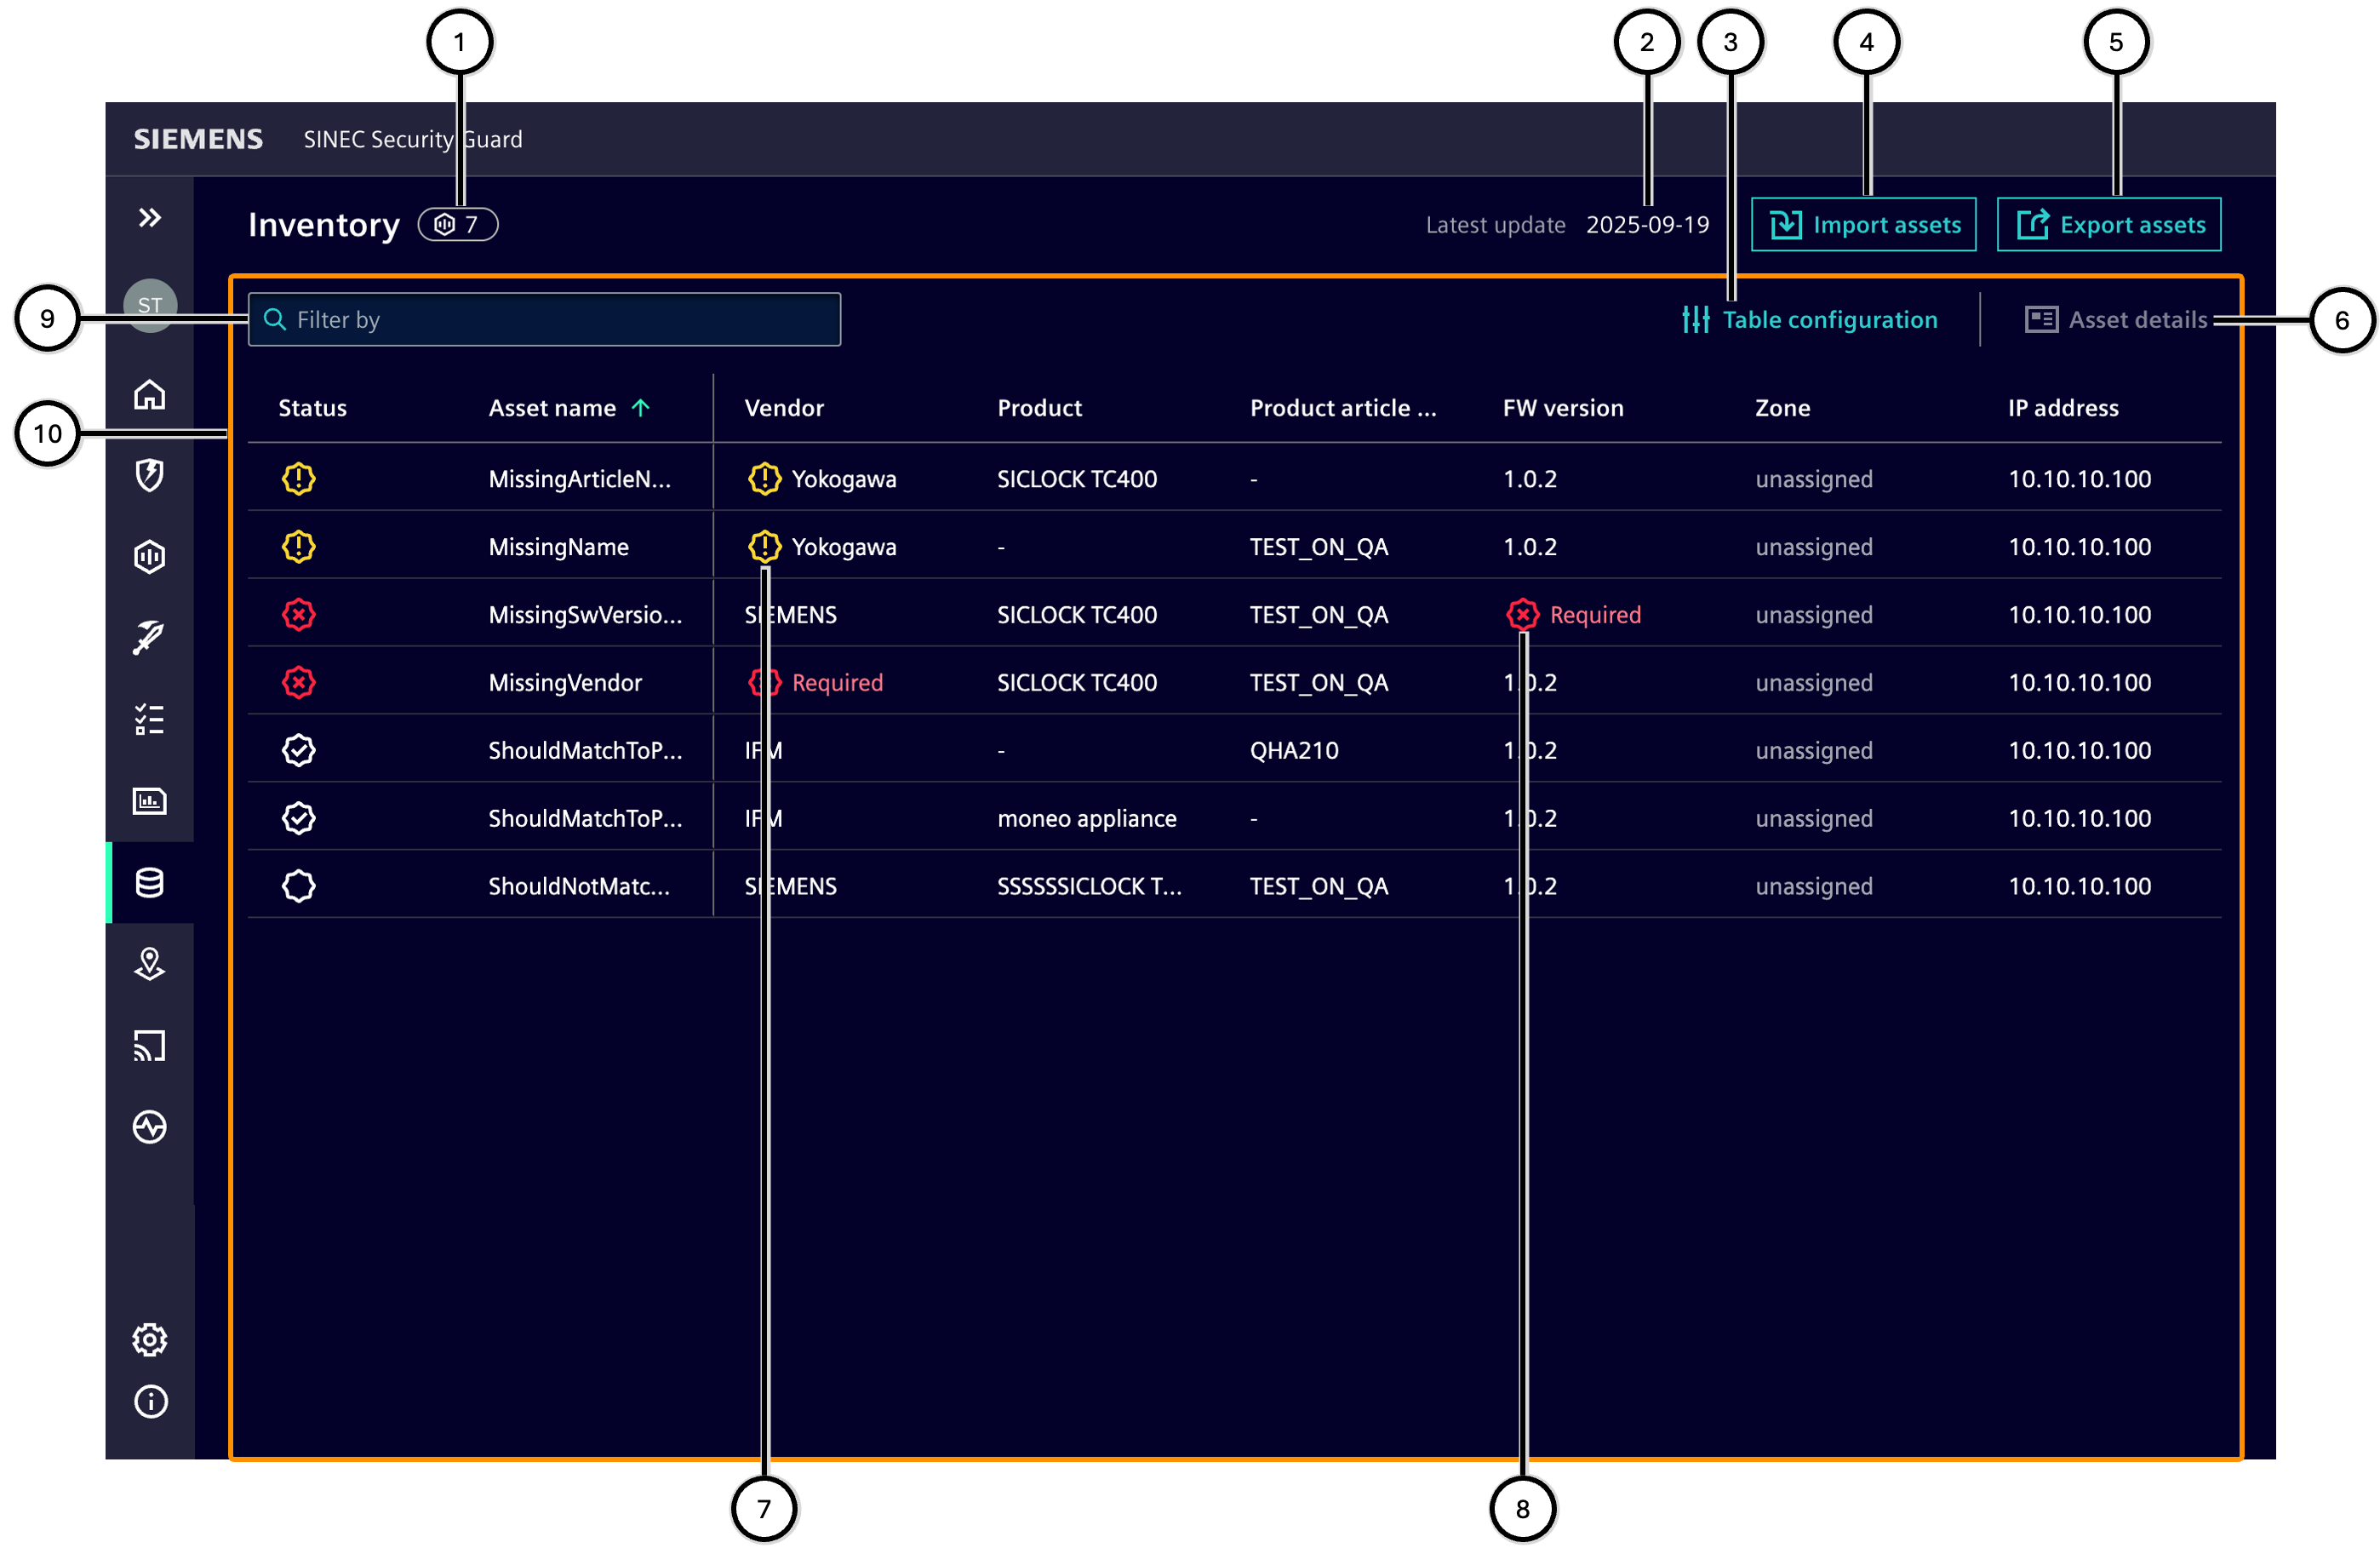Select the MissingVendor asset row
Screen dimensions: 2380x1548
[x=565, y=683]
